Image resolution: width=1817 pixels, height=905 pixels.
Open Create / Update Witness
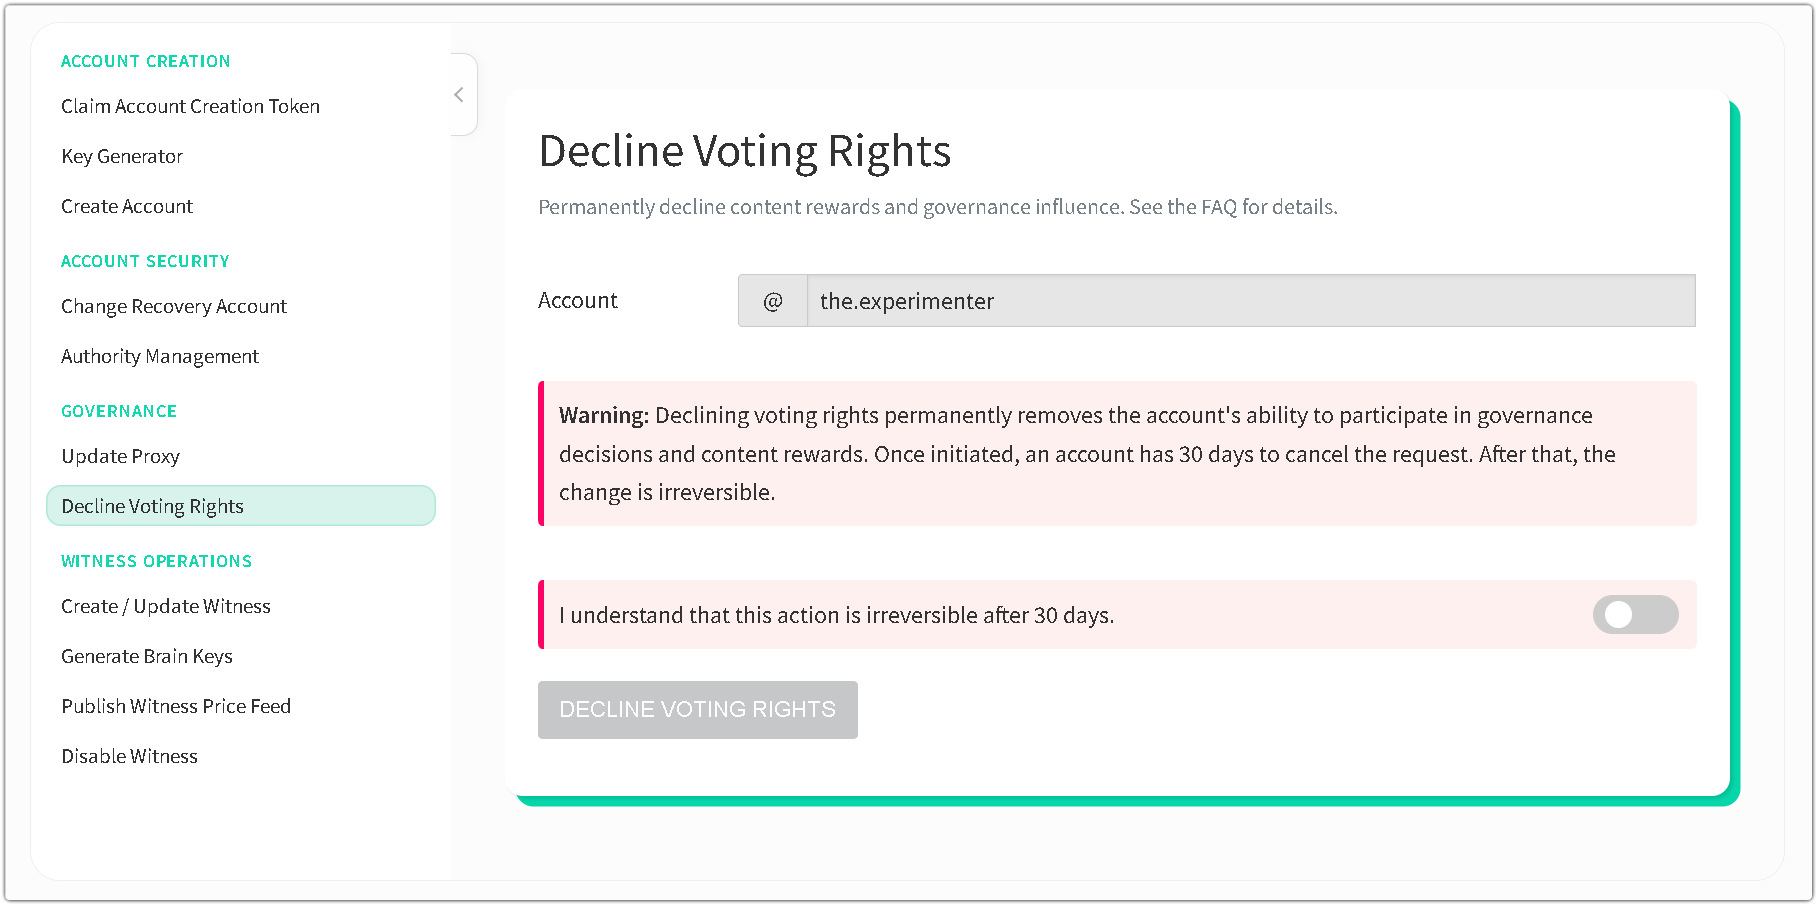[166, 606]
